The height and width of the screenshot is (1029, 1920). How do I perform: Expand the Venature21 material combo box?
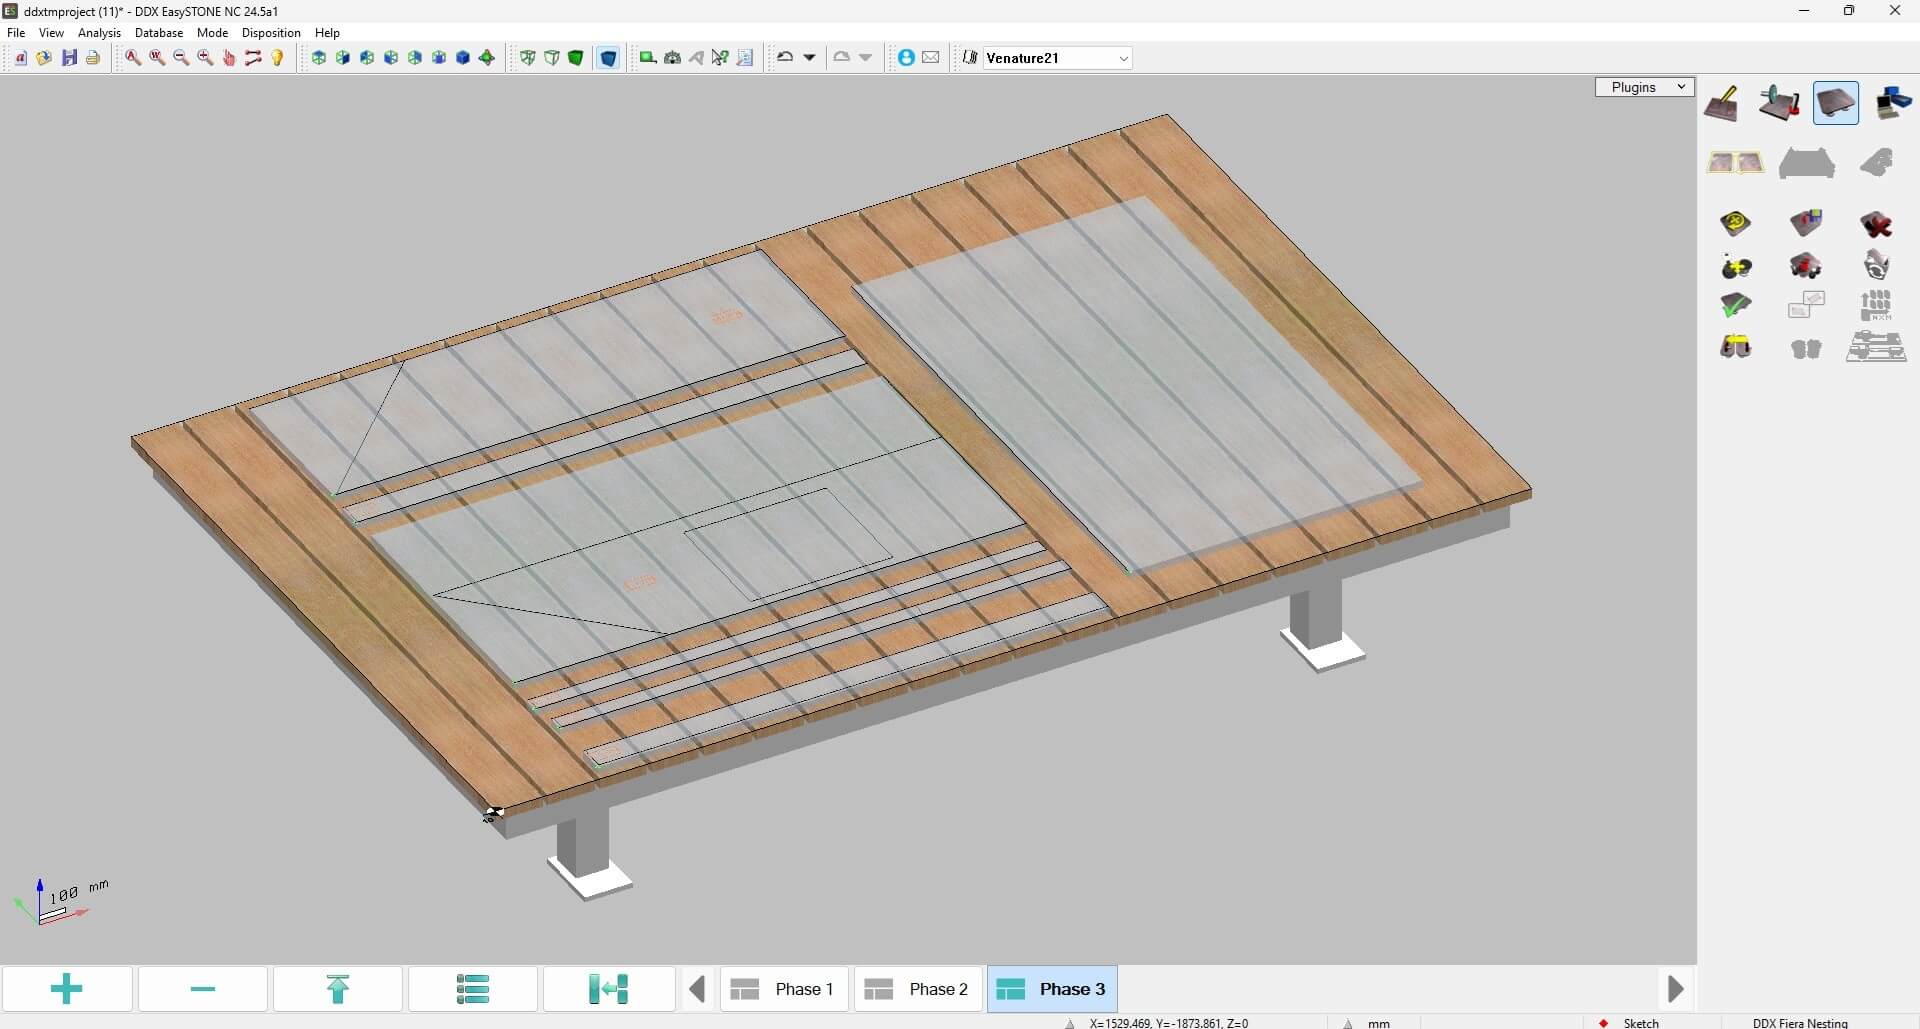(1123, 58)
